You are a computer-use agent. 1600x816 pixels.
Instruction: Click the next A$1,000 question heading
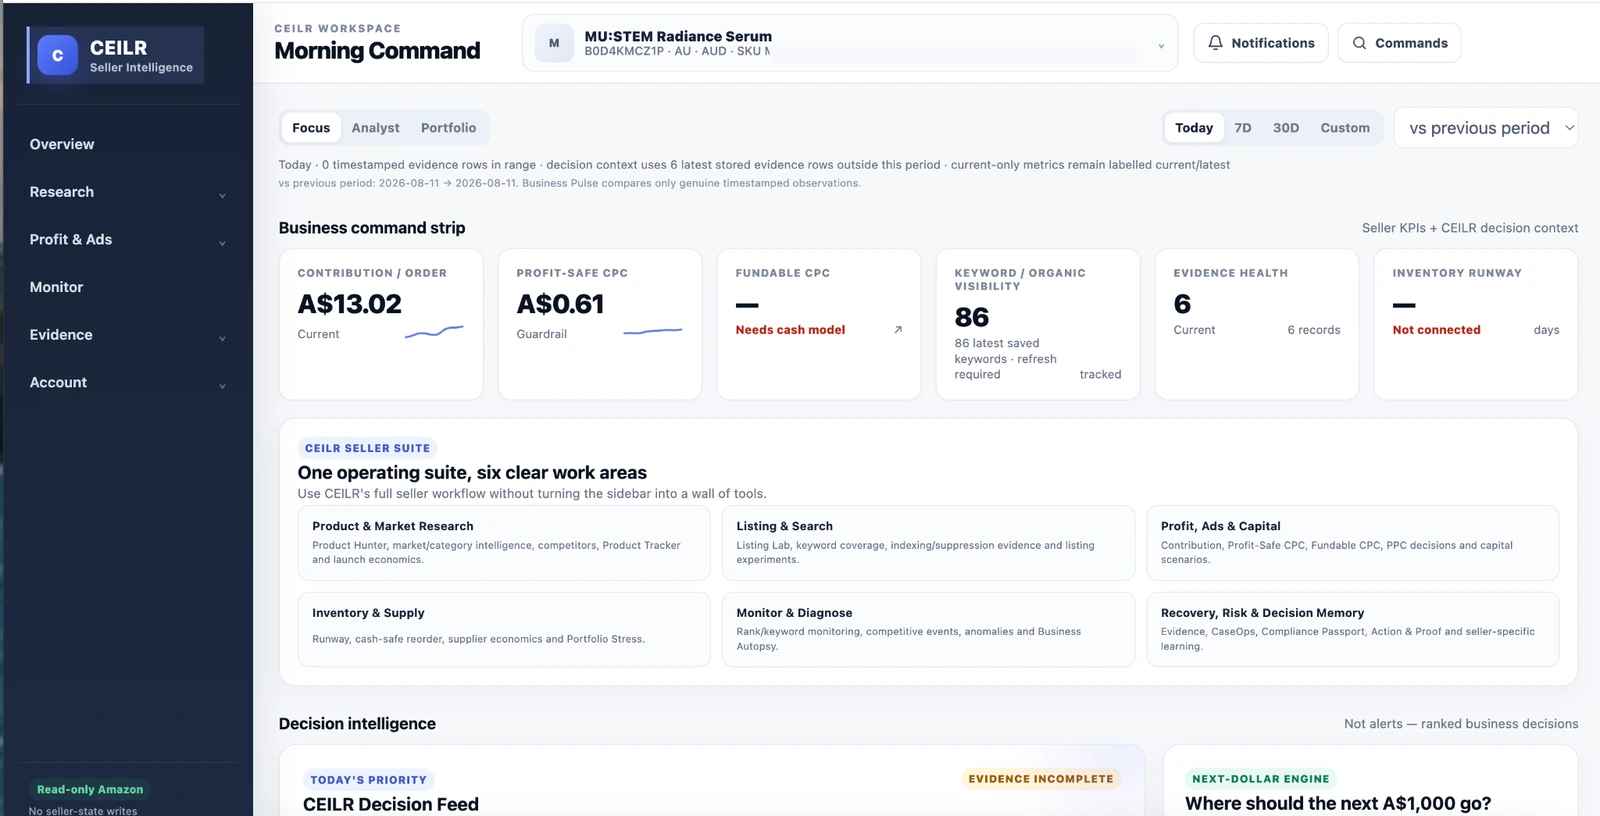pos(1338,804)
